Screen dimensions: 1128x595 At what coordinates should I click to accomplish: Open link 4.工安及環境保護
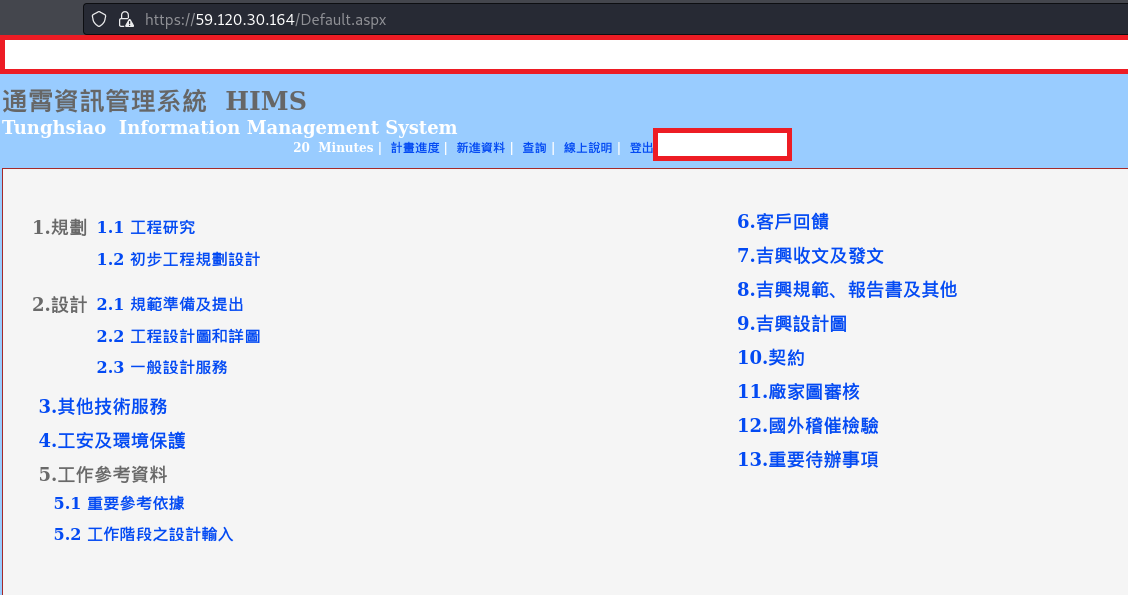point(112,440)
